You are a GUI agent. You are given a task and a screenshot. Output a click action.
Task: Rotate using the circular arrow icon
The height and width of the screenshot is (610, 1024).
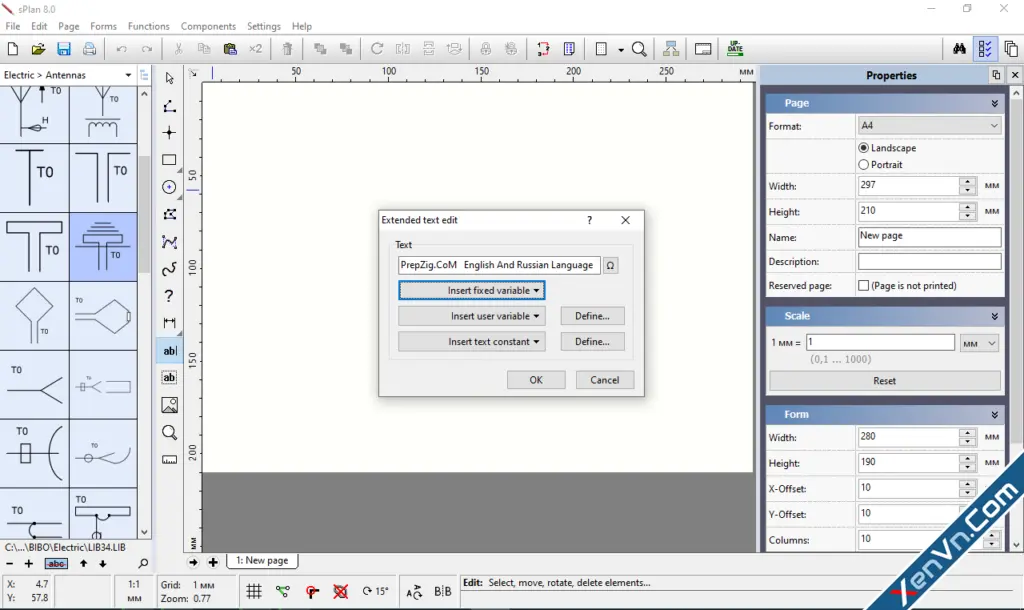coord(377,49)
